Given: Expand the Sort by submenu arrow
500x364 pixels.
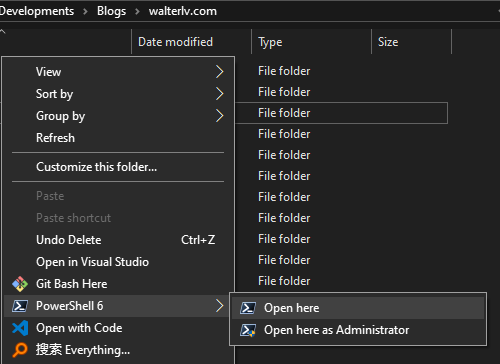Looking at the screenshot, I should [219, 94].
